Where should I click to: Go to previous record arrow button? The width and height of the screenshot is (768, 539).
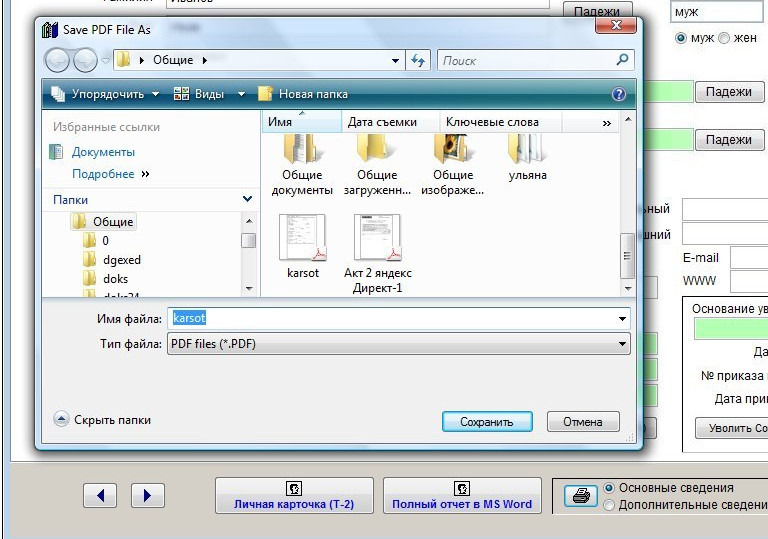click(100, 495)
